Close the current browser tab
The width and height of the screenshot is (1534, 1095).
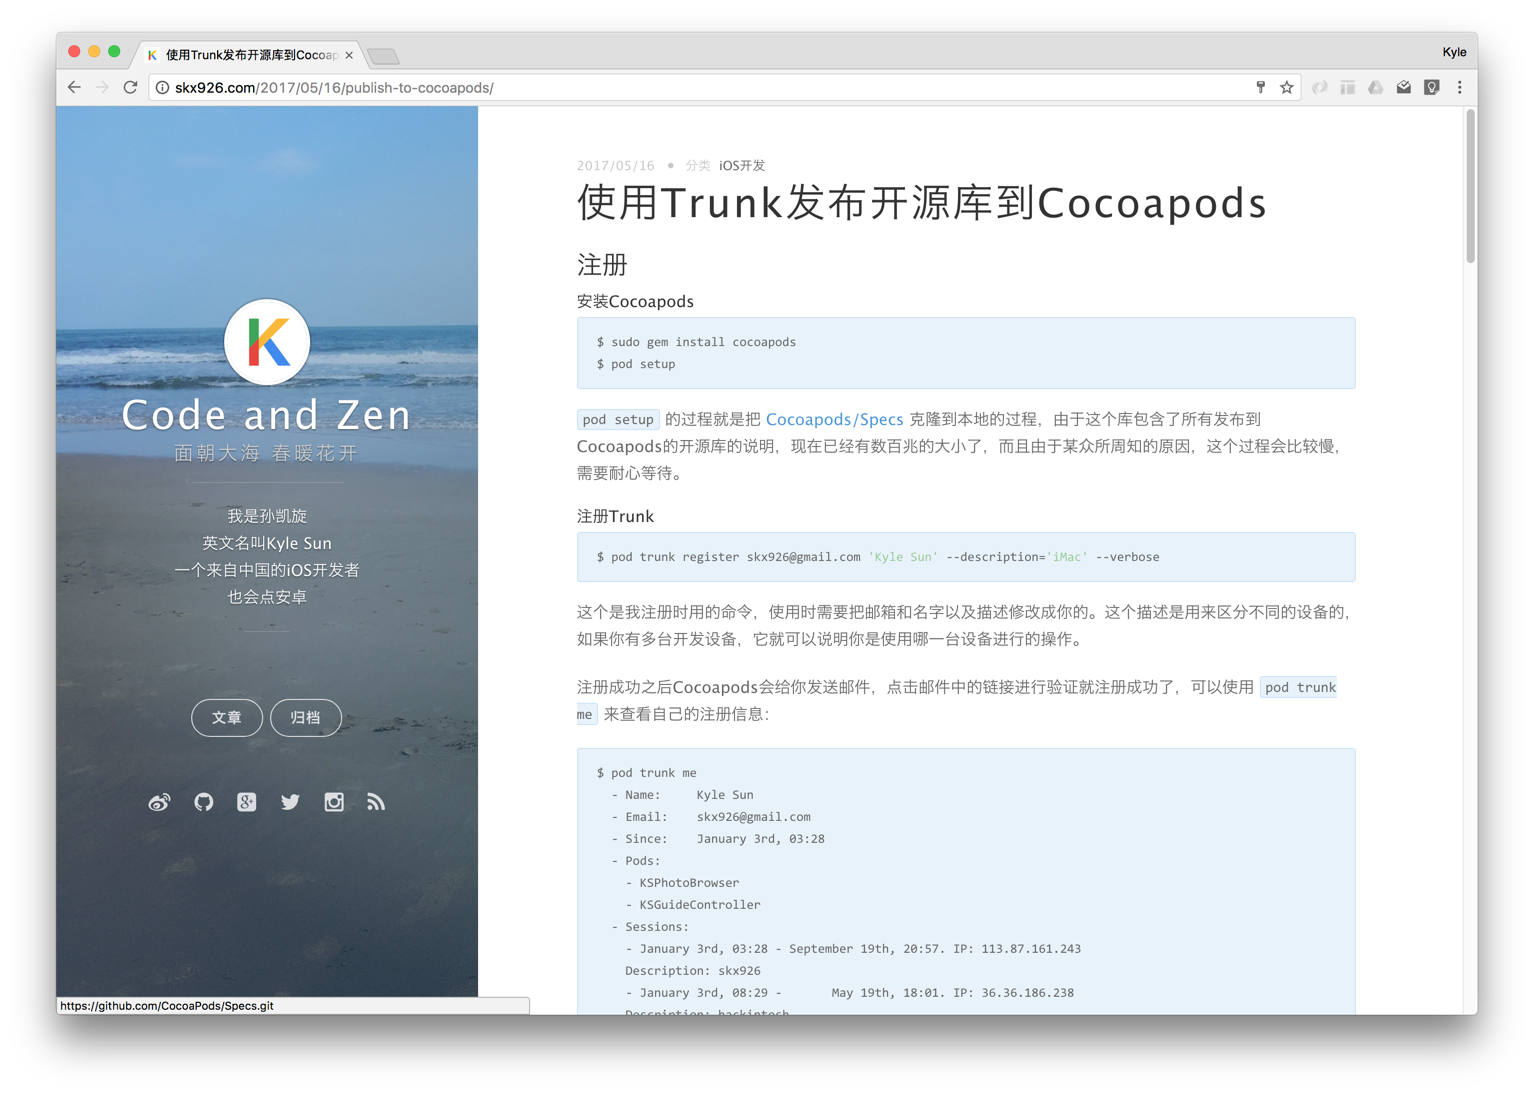349,55
